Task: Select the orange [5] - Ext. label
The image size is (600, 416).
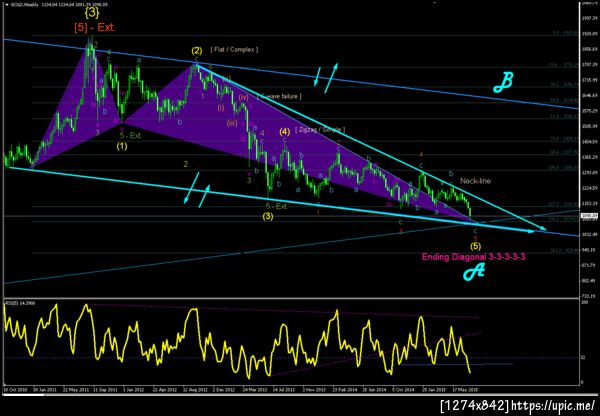Action: point(95,28)
